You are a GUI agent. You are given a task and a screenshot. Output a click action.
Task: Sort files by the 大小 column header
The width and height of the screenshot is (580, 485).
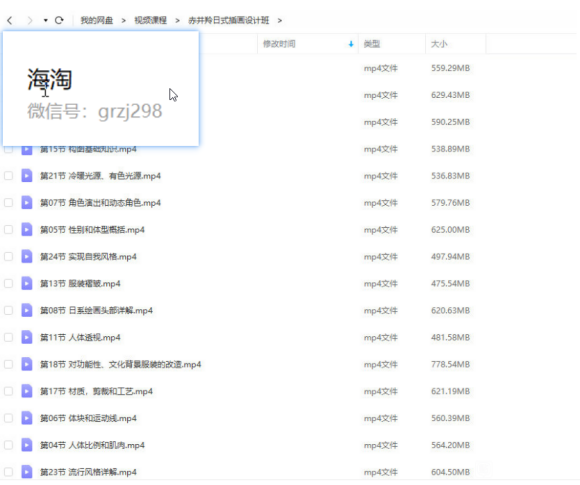(439, 44)
